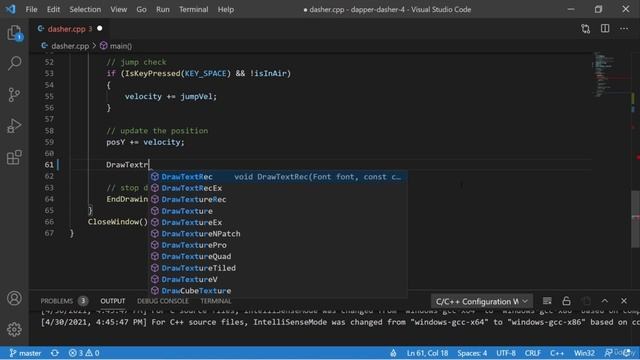Viewport: 640px width, 360px height.
Task: Select DrawTextureQuad suggestion
Action: coord(278,257)
